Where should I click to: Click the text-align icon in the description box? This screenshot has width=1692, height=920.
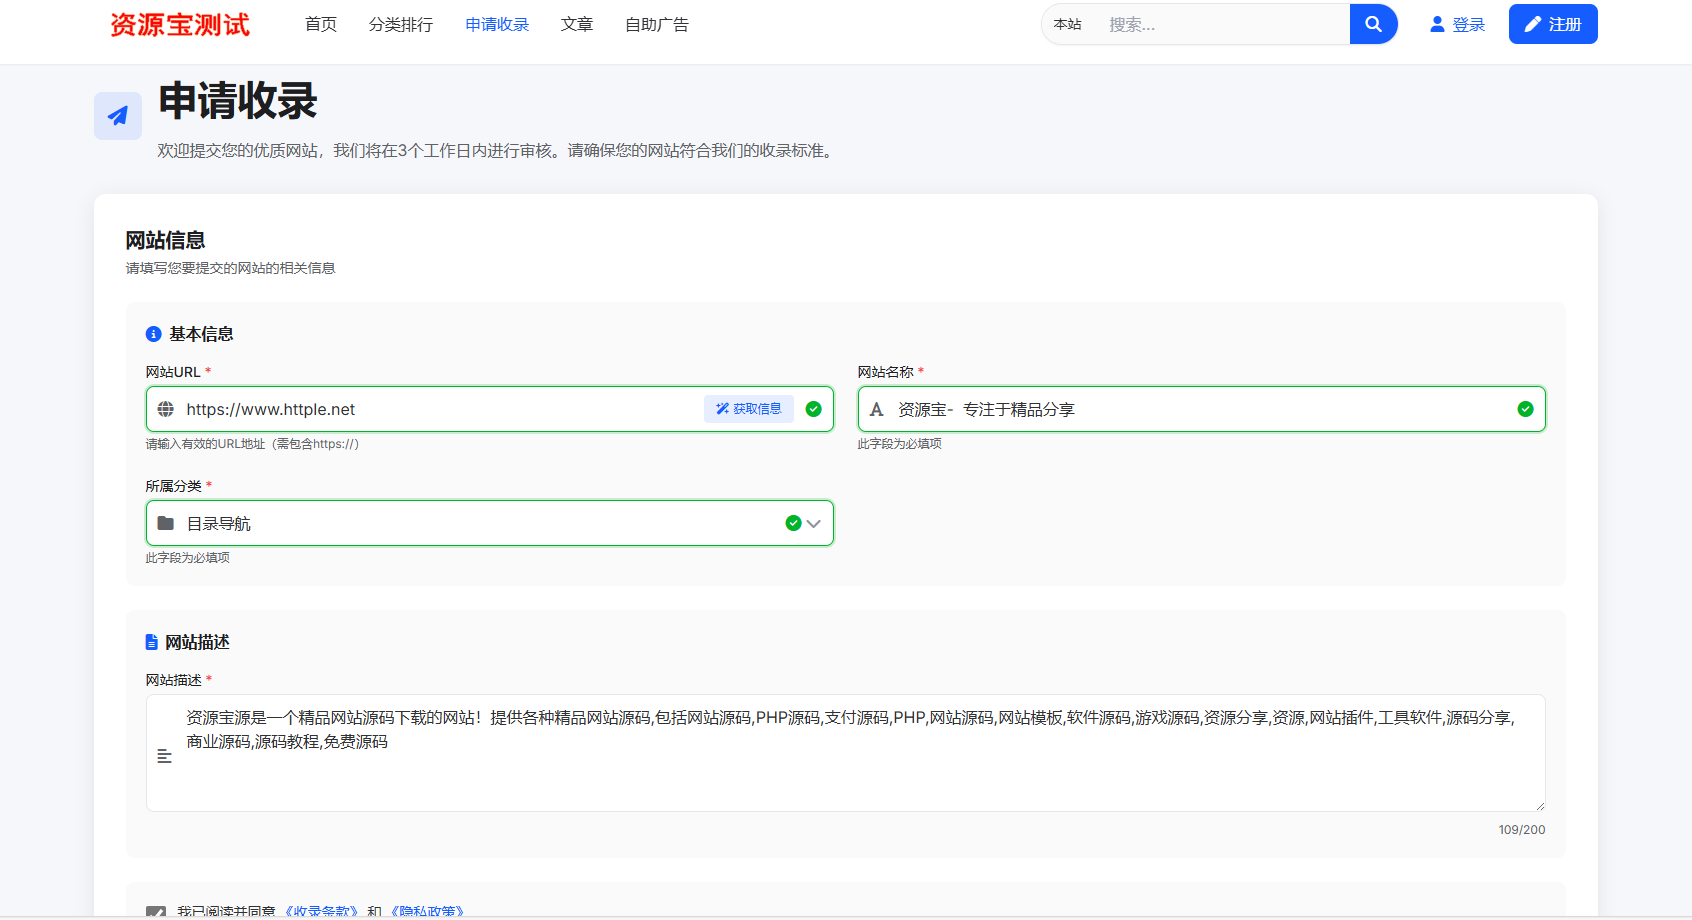coord(165,756)
